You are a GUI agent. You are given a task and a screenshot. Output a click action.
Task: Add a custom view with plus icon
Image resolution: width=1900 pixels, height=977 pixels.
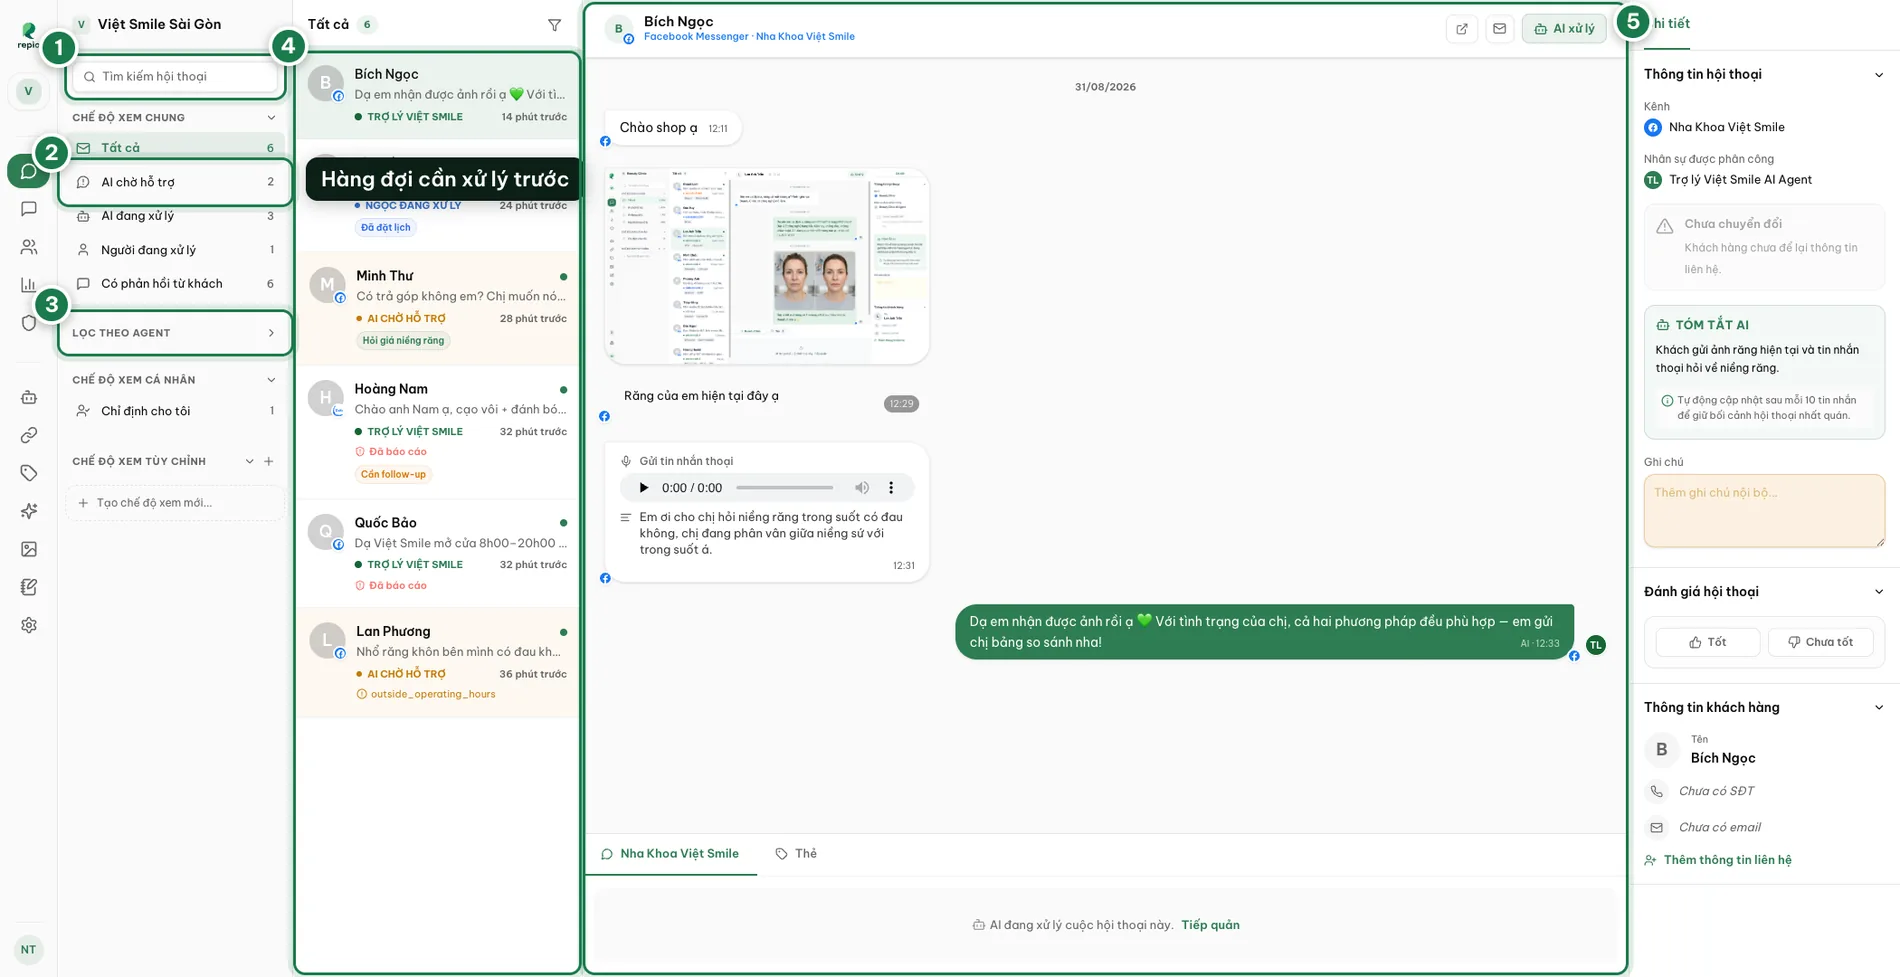click(268, 462)
